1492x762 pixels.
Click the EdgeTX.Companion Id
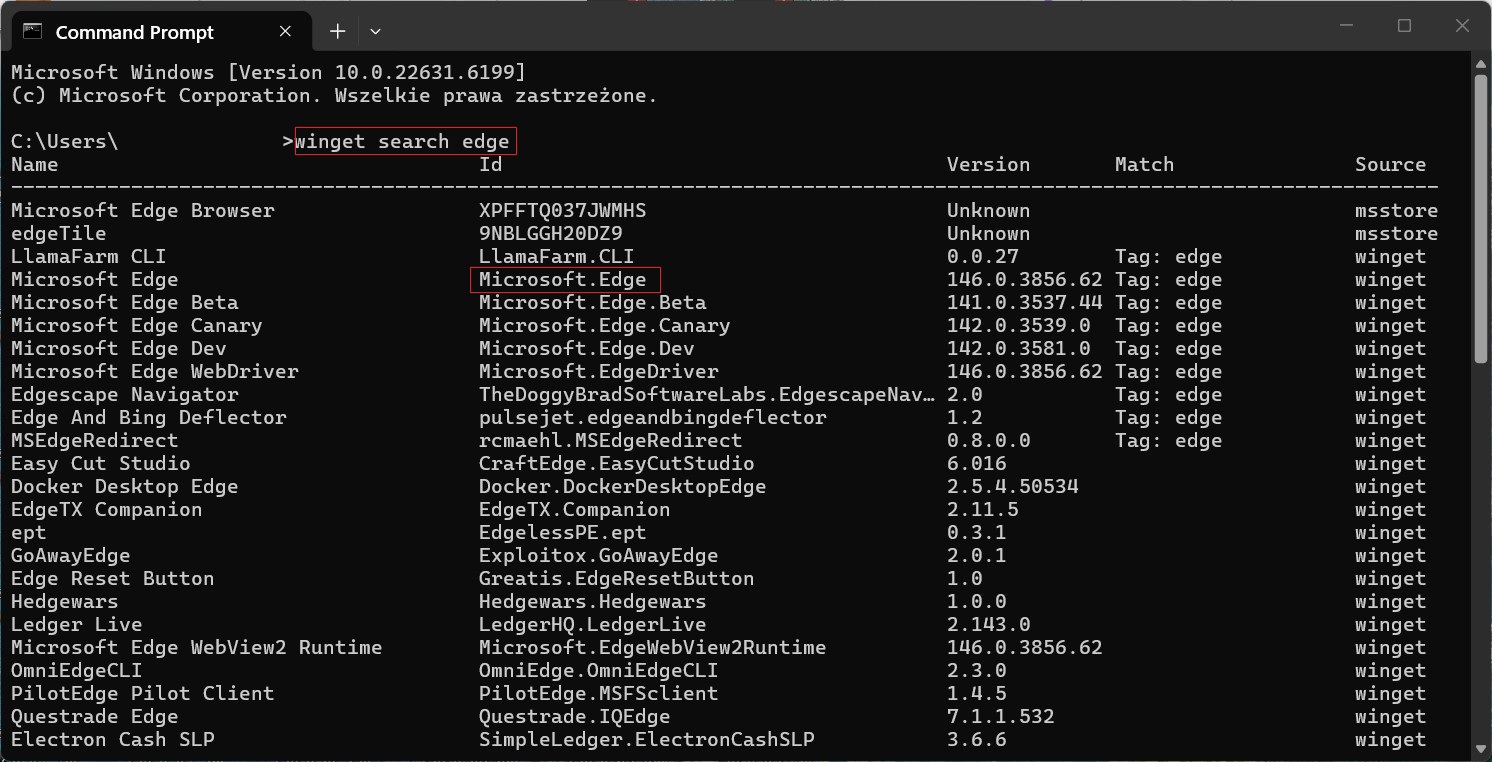[x=574, y=510]
